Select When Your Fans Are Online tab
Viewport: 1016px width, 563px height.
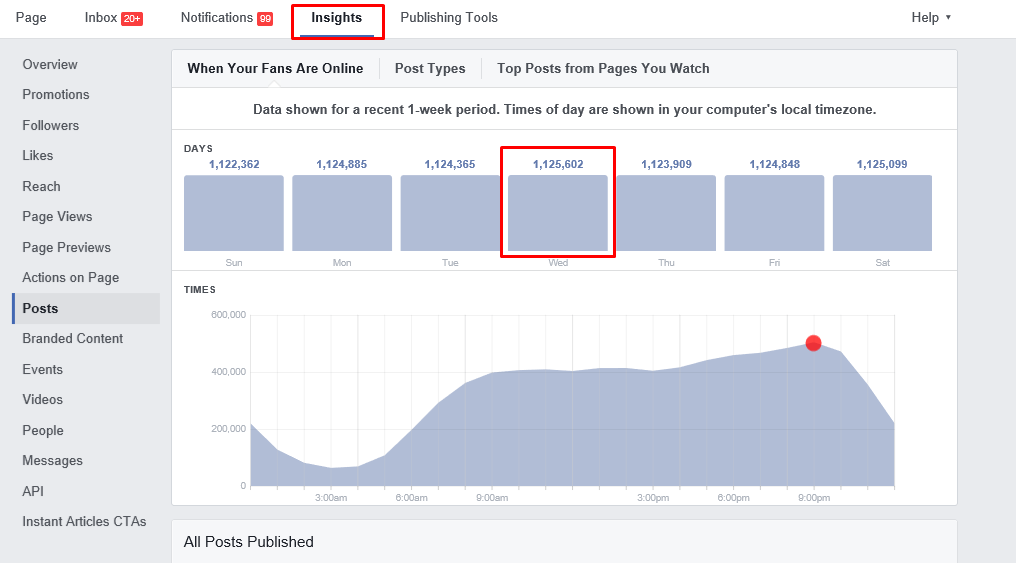tap(274, 69)
